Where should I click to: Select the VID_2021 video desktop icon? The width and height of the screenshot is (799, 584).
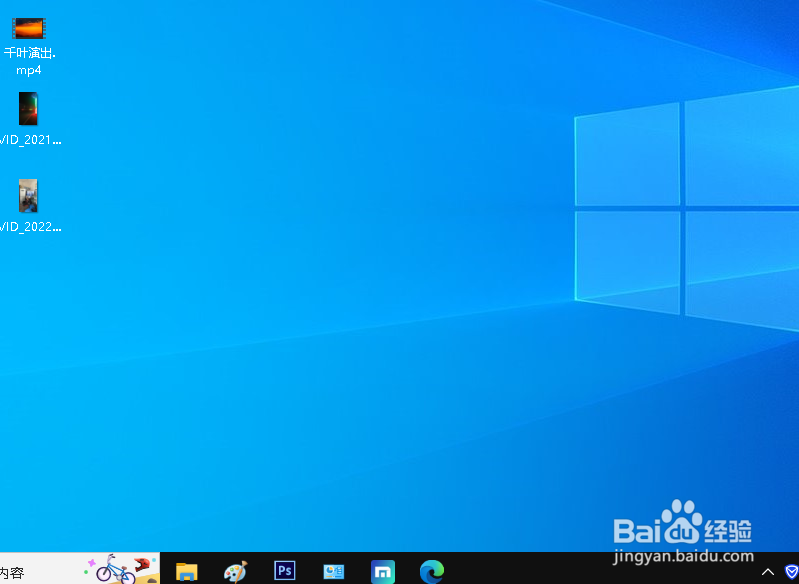point(28,109)
